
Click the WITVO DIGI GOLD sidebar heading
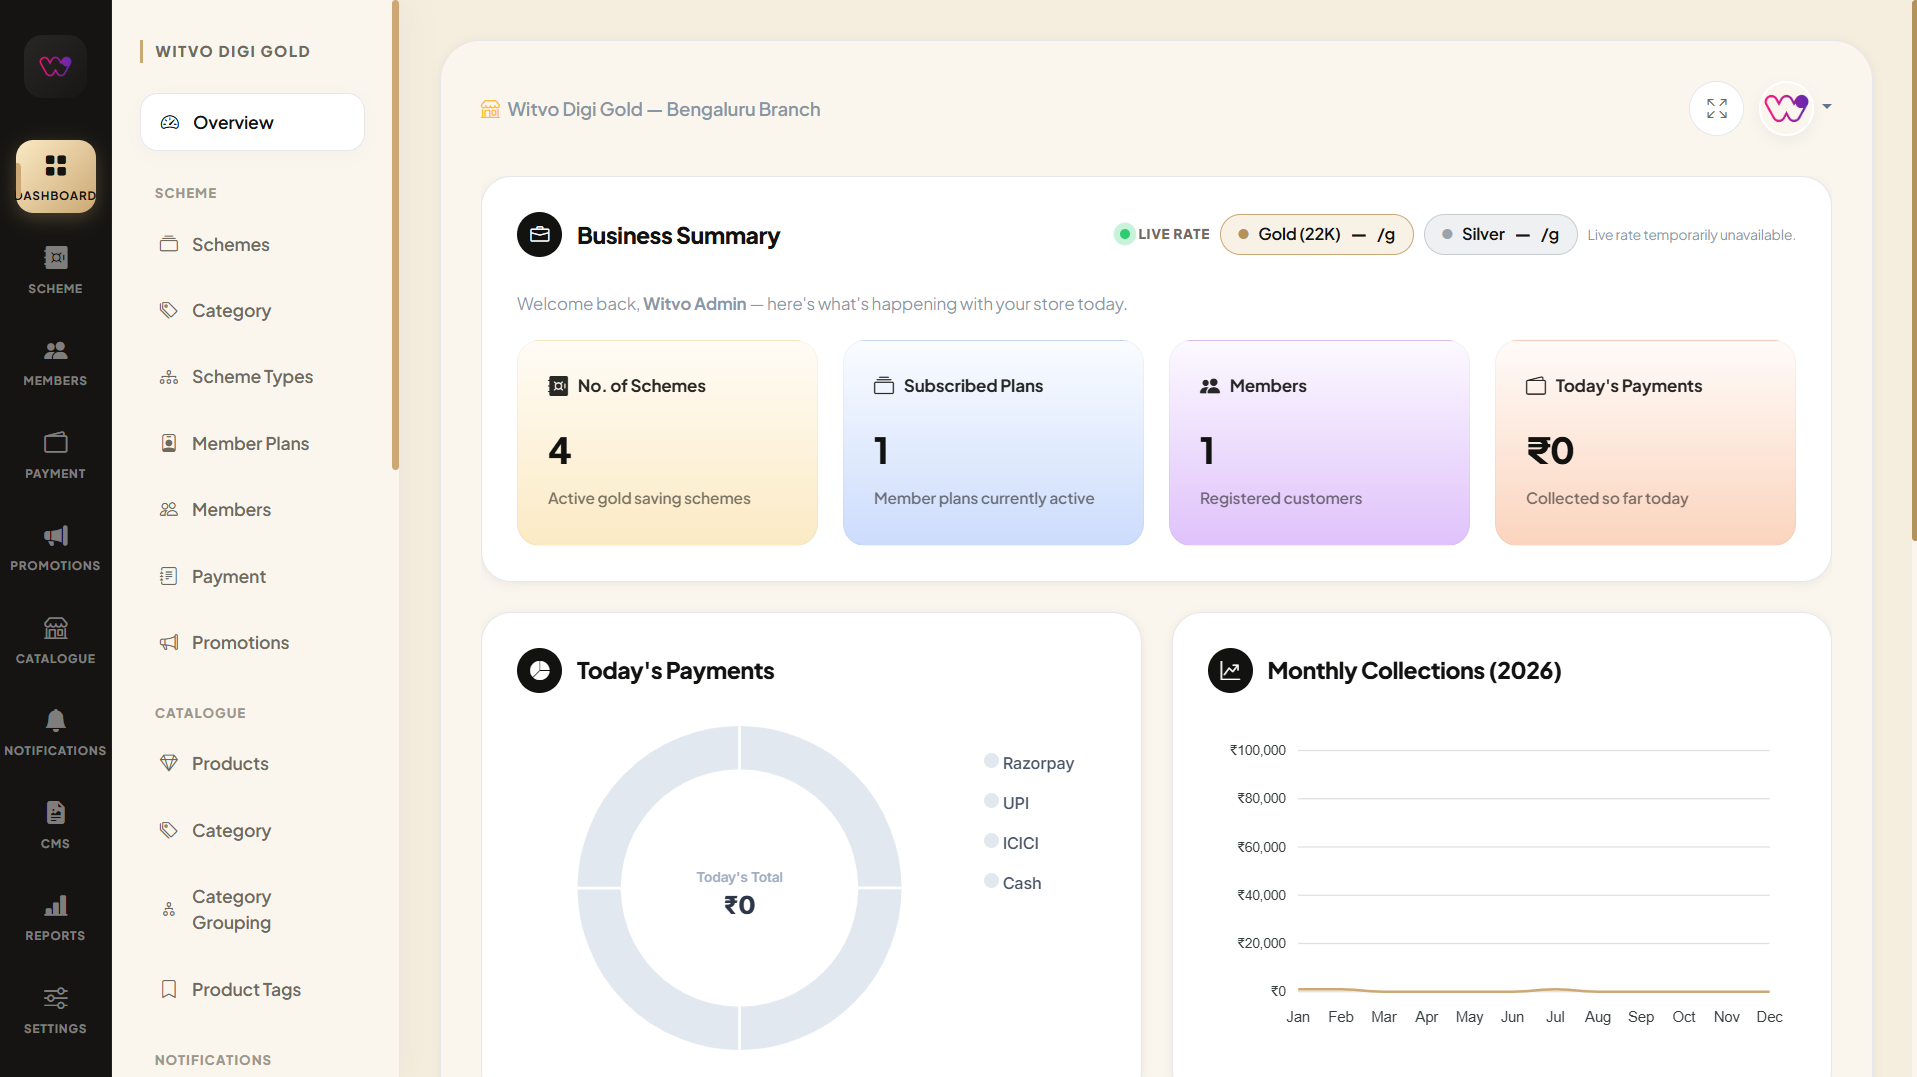[232, 51]
